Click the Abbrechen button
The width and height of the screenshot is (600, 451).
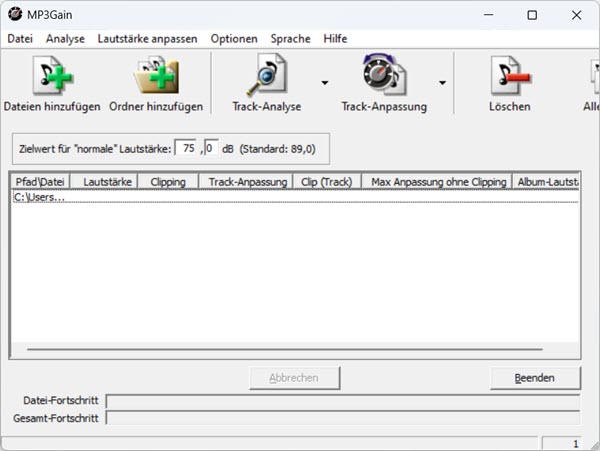[x=294, y=378]
